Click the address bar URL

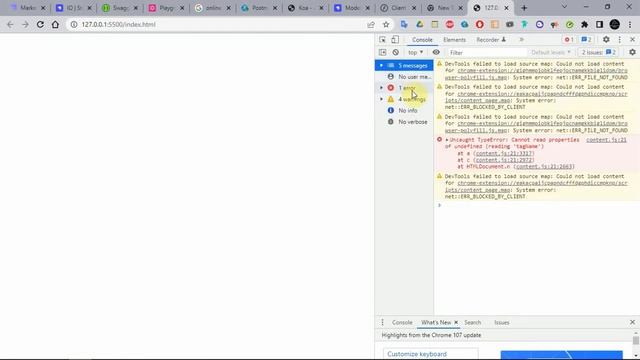tap(118, 24)
